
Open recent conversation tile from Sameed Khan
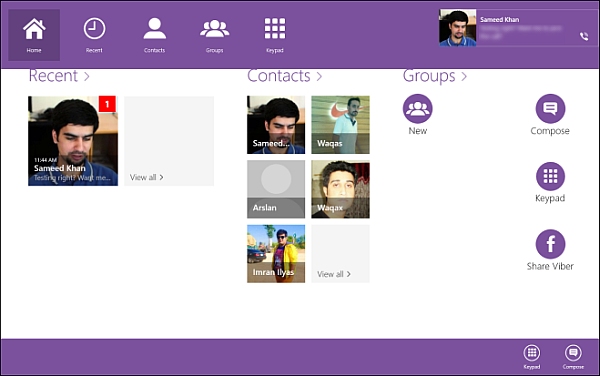point(73,141)
